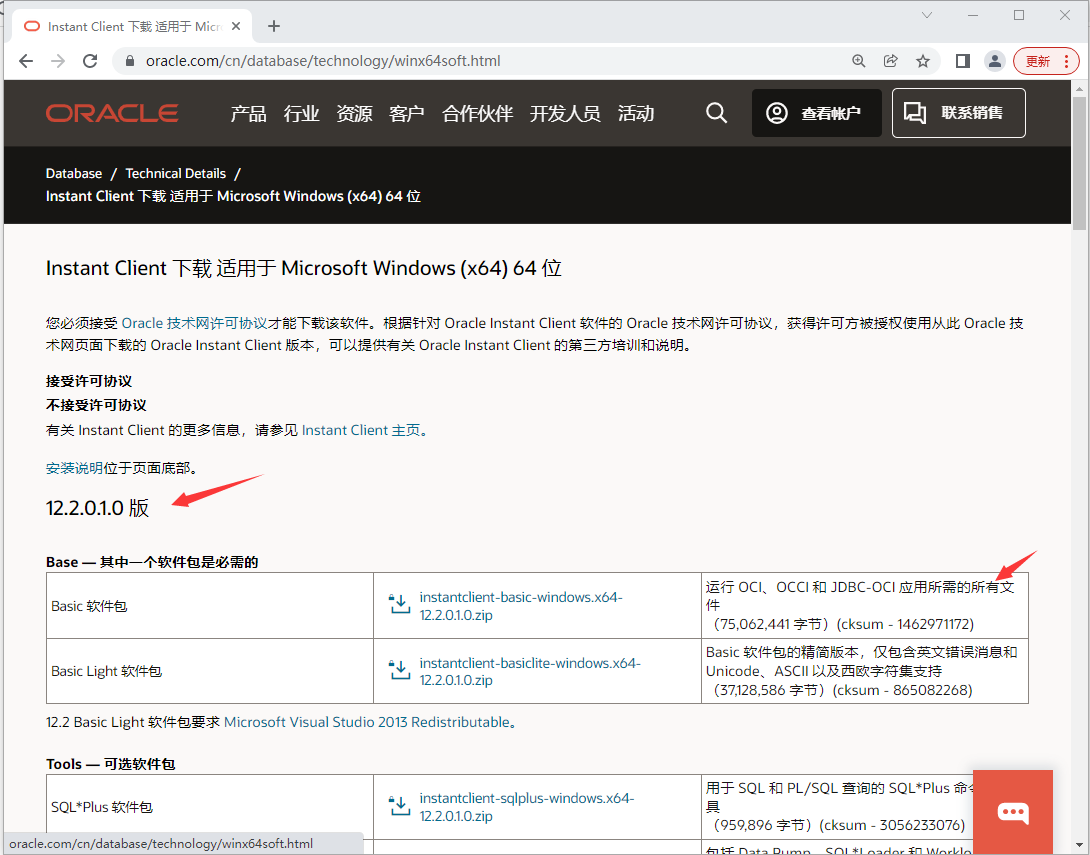Download instantclient-basiclite-windows.x64-12.2.0.1.0.zip
1090x855 pixels.
pyautogui.click(x=530, y=671)
